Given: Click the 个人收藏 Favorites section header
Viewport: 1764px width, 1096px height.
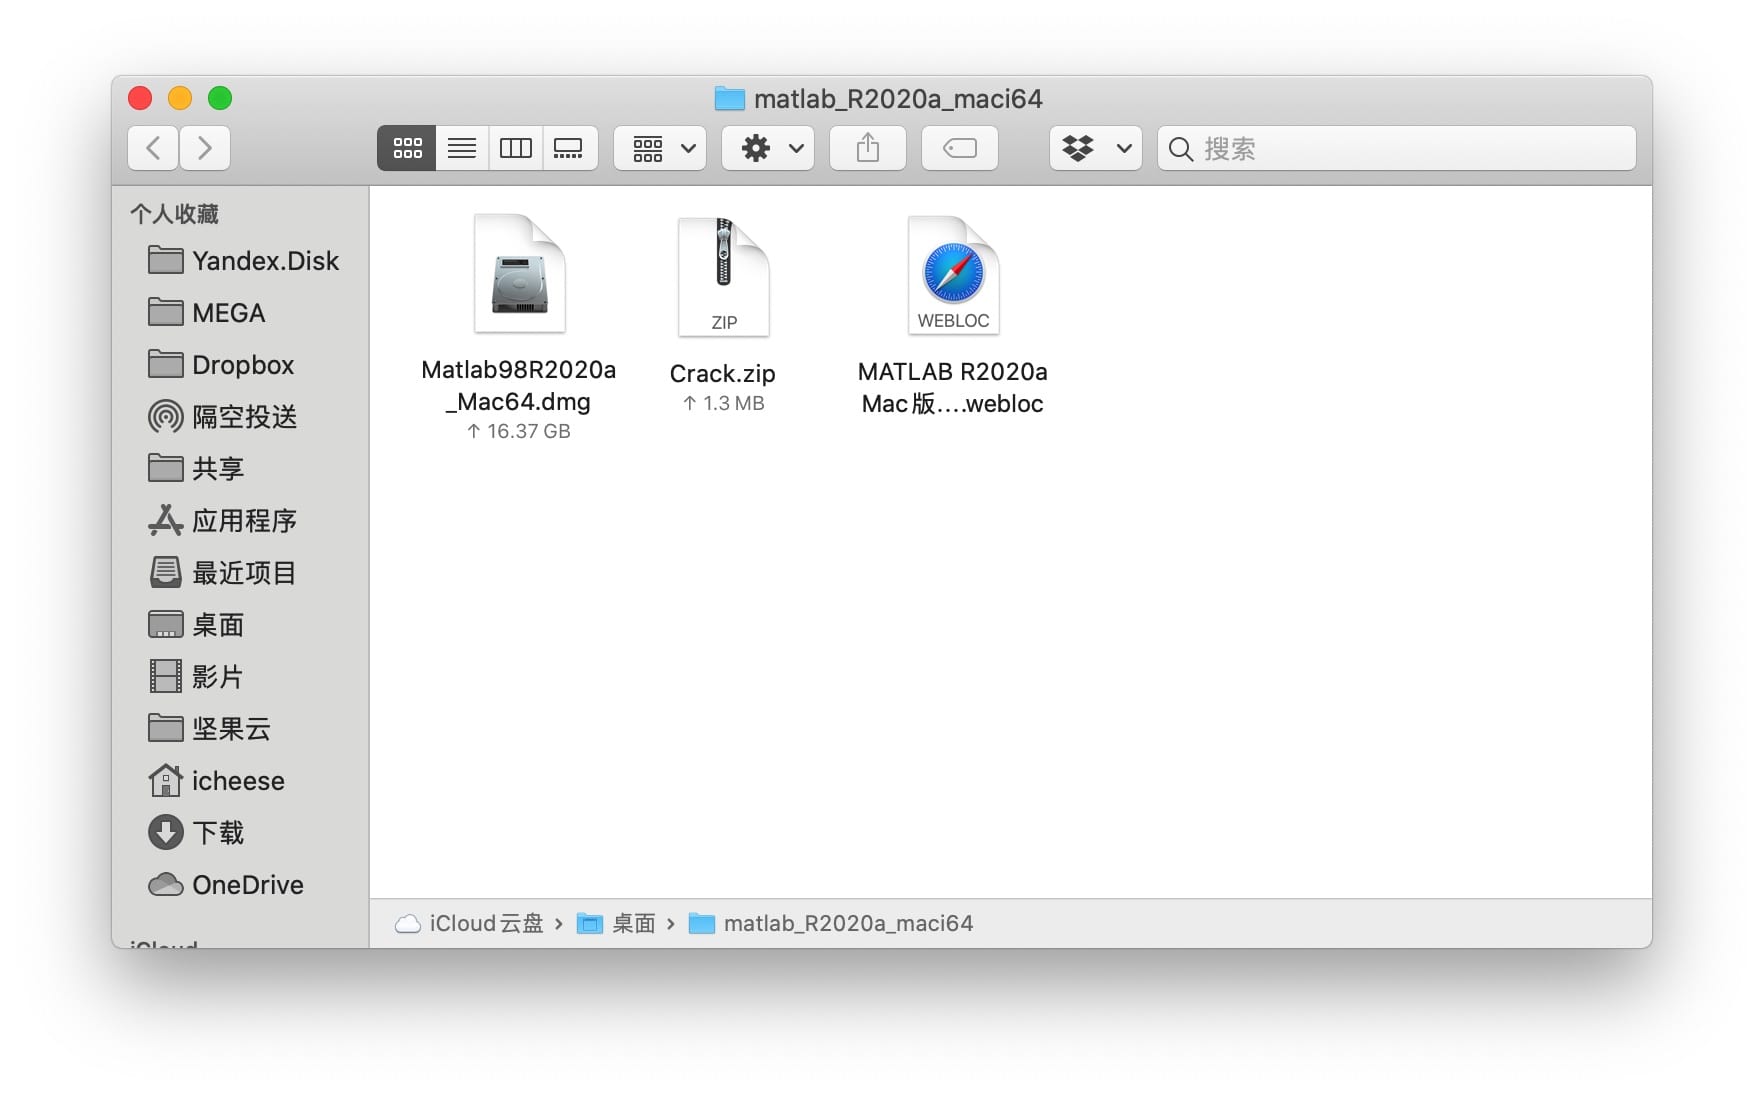Looking at the screenshot, I should tap(174, 214).
